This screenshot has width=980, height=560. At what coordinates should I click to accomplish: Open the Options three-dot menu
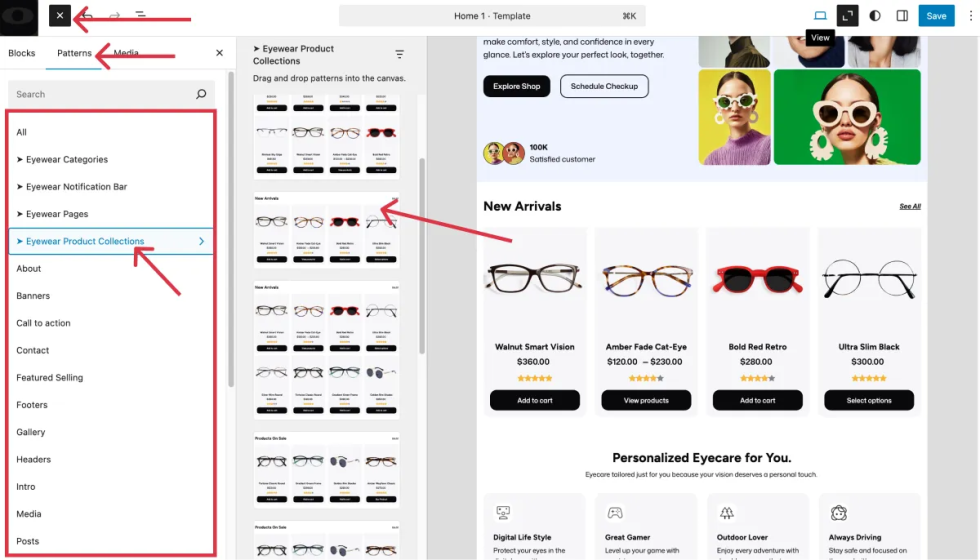[970, 16]
